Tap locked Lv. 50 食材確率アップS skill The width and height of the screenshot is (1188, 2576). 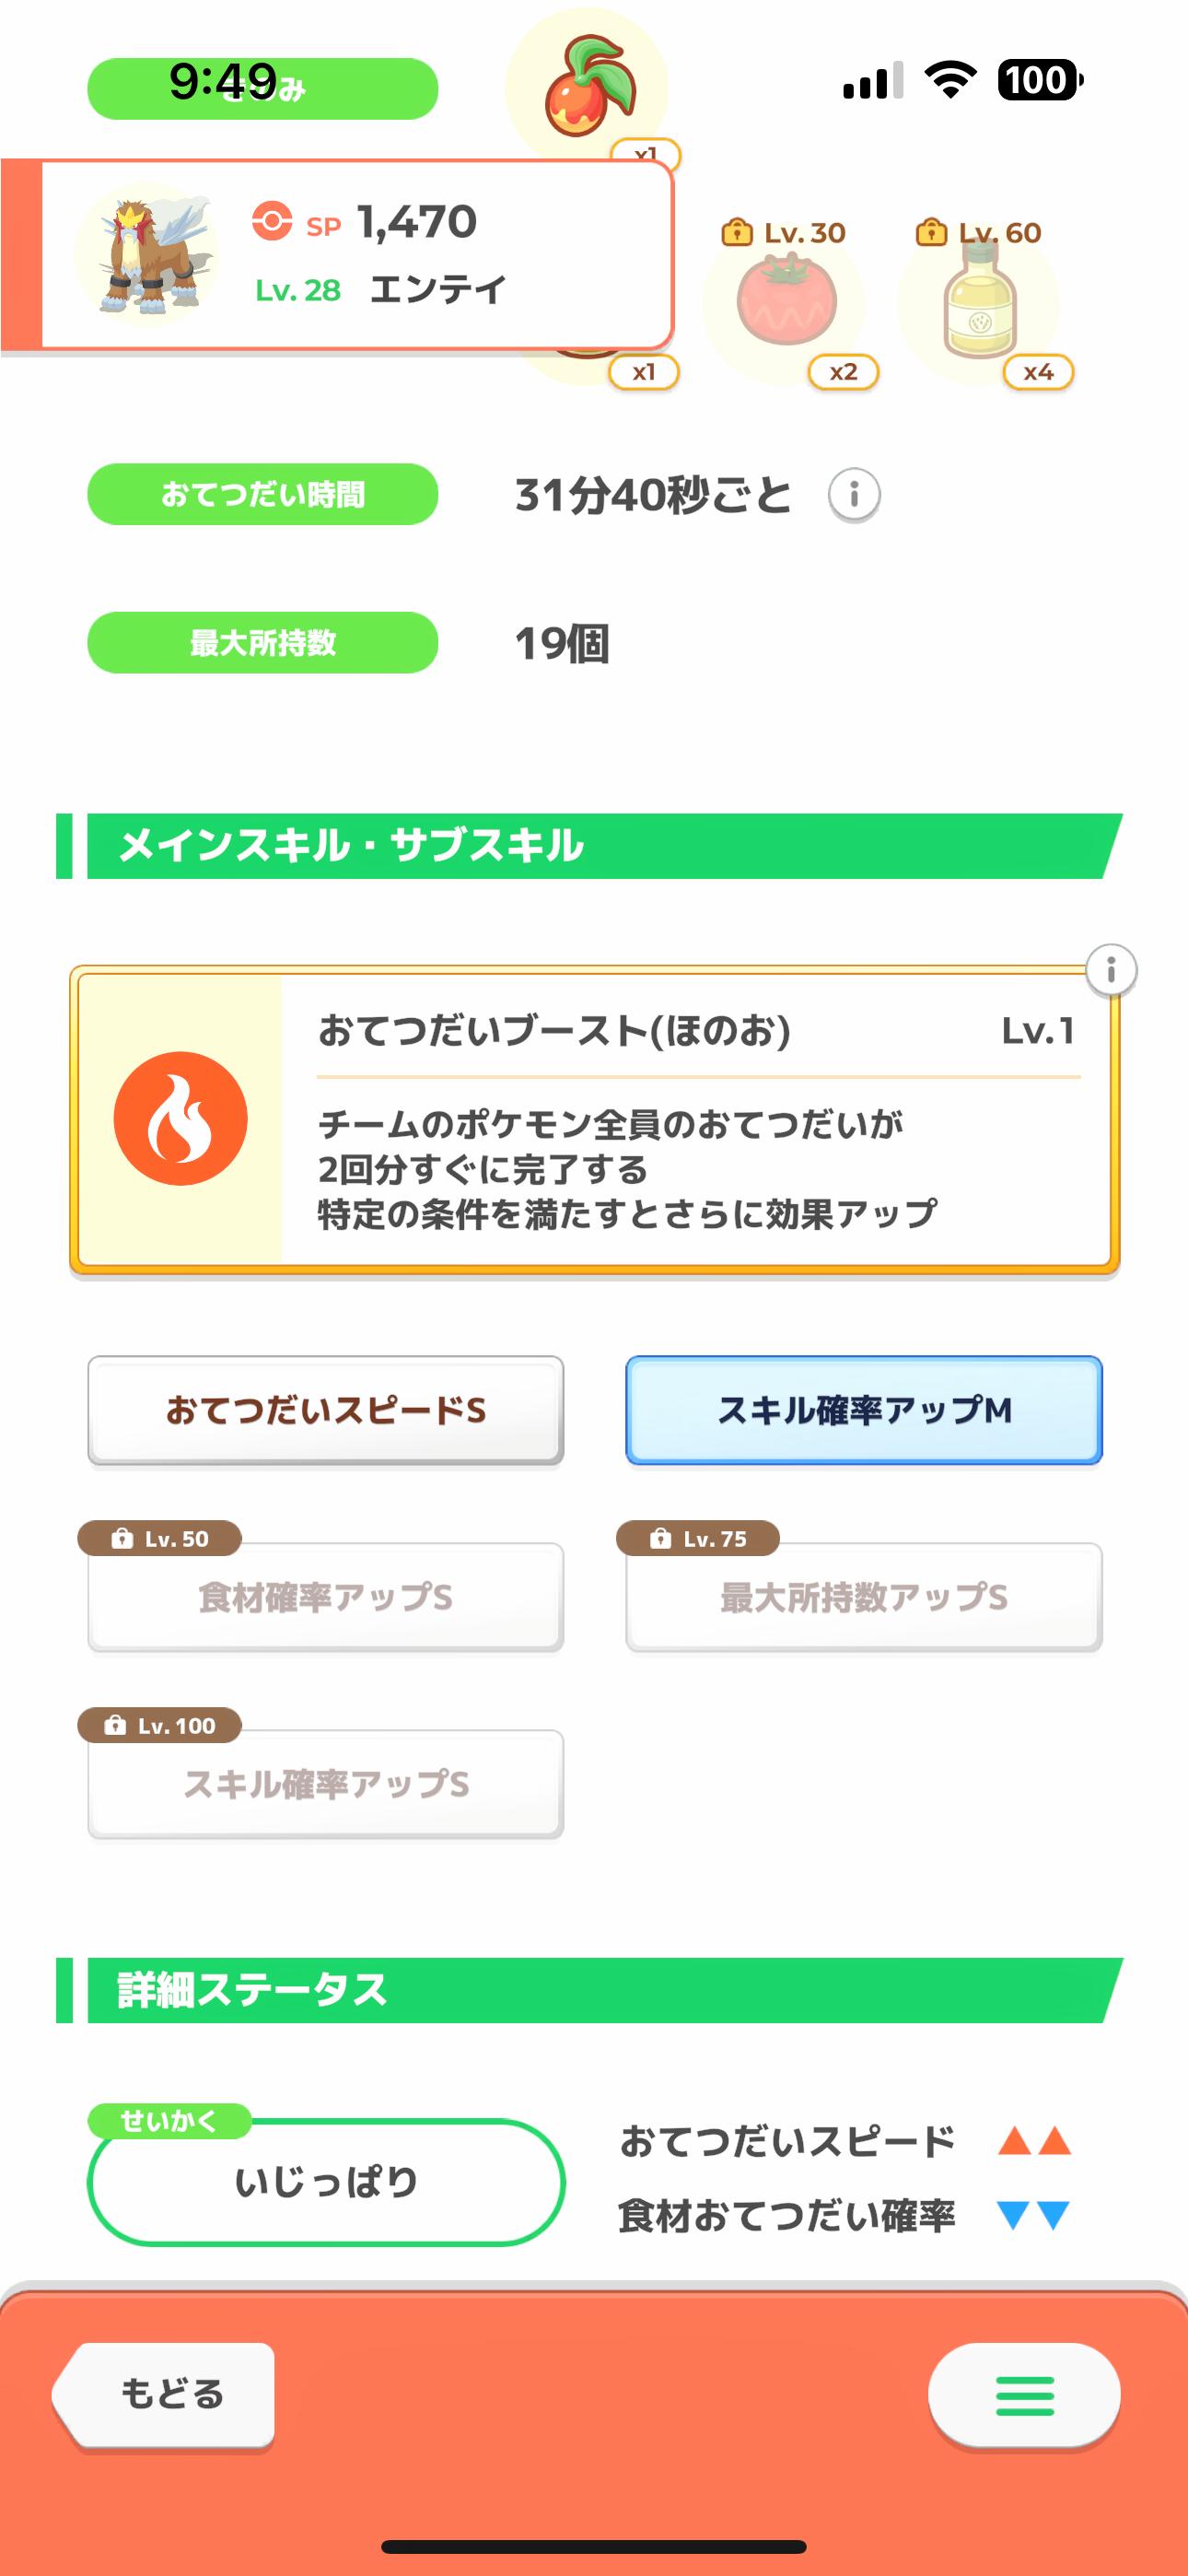pyautogui.click(x=326, y=1597)
